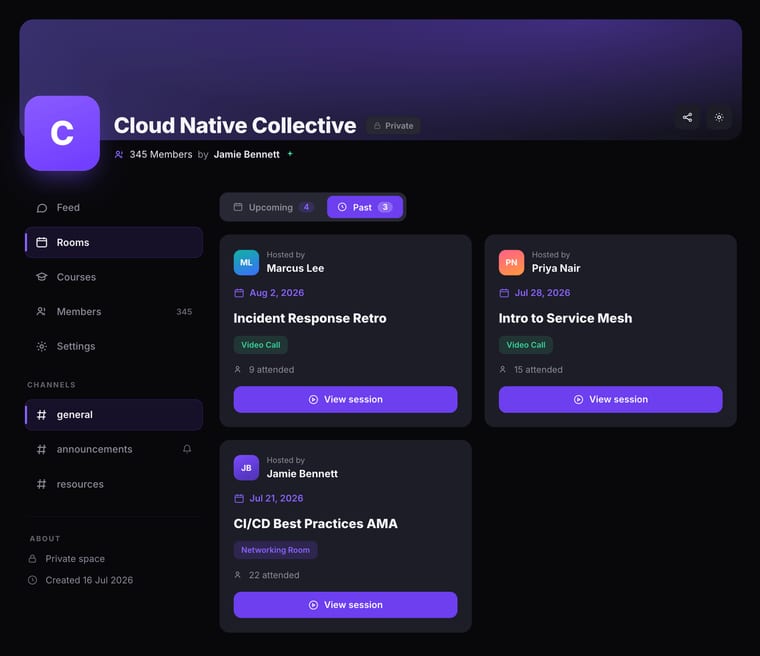Image resolution: width=760 pixels, height=656 pixels.
Task: Click the Courses graduation cap icon
Action: tap(42, 277)
